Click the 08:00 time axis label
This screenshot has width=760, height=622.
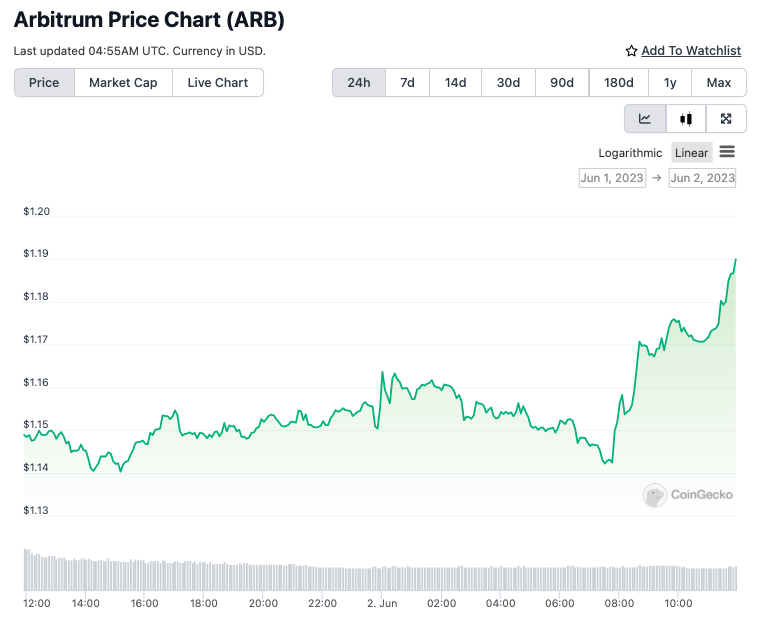[619, 604]
